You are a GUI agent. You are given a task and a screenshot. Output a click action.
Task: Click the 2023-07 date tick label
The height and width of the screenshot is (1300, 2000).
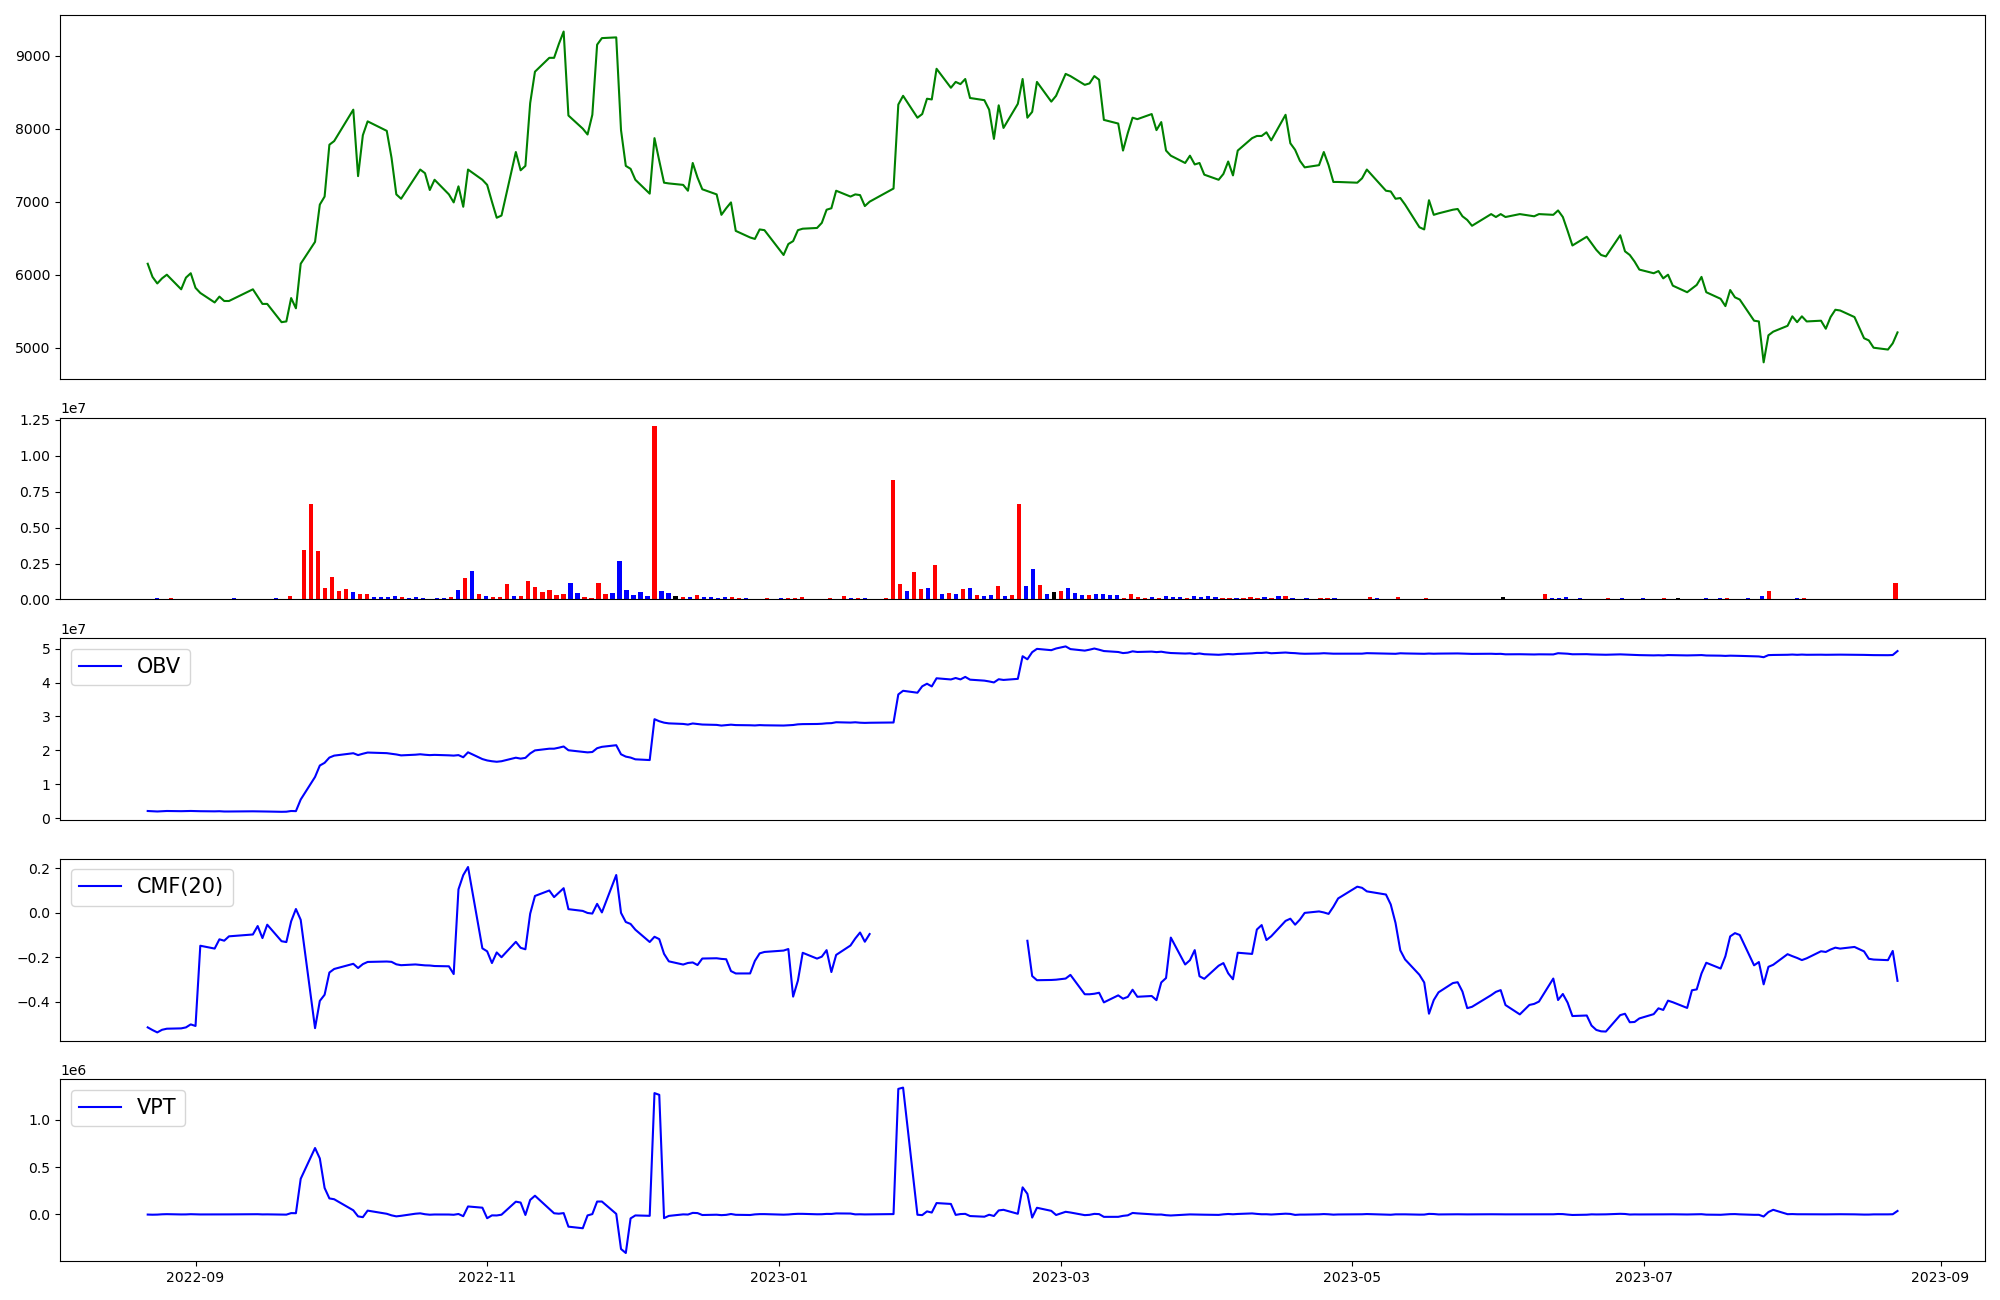coord(1644,1277)
